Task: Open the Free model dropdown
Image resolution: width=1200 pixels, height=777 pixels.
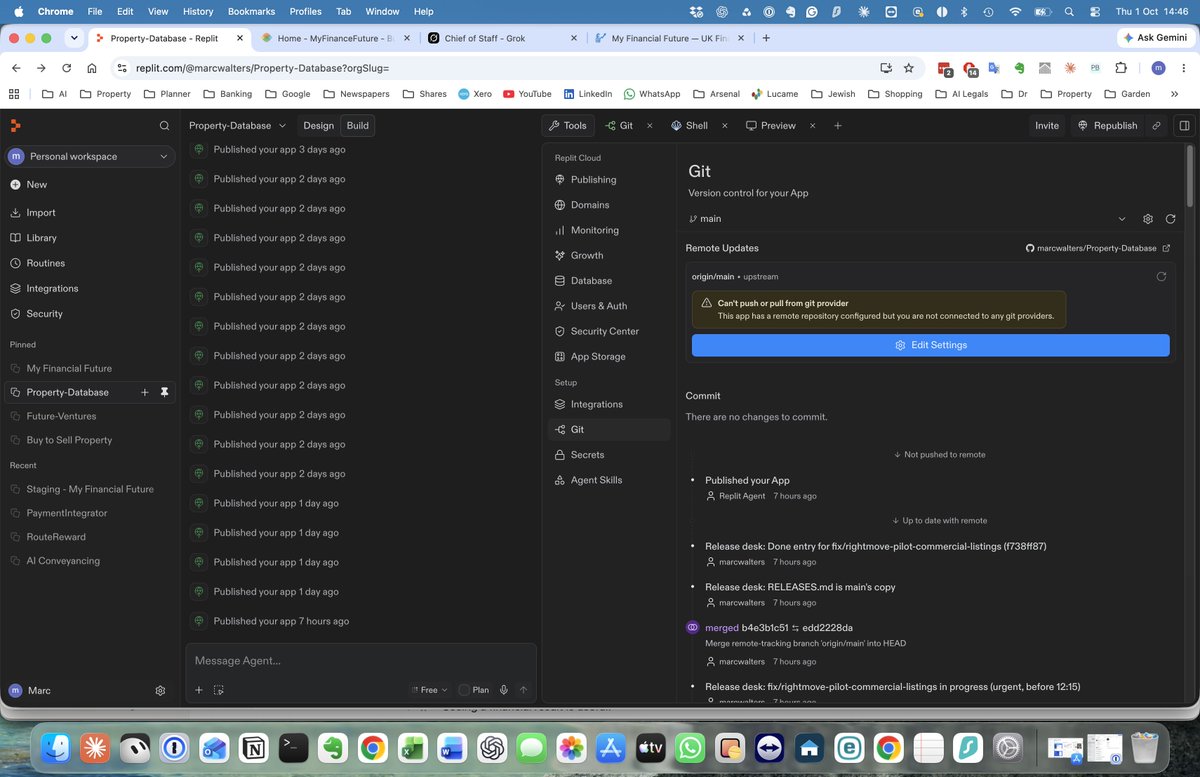Action: (429, 690)
